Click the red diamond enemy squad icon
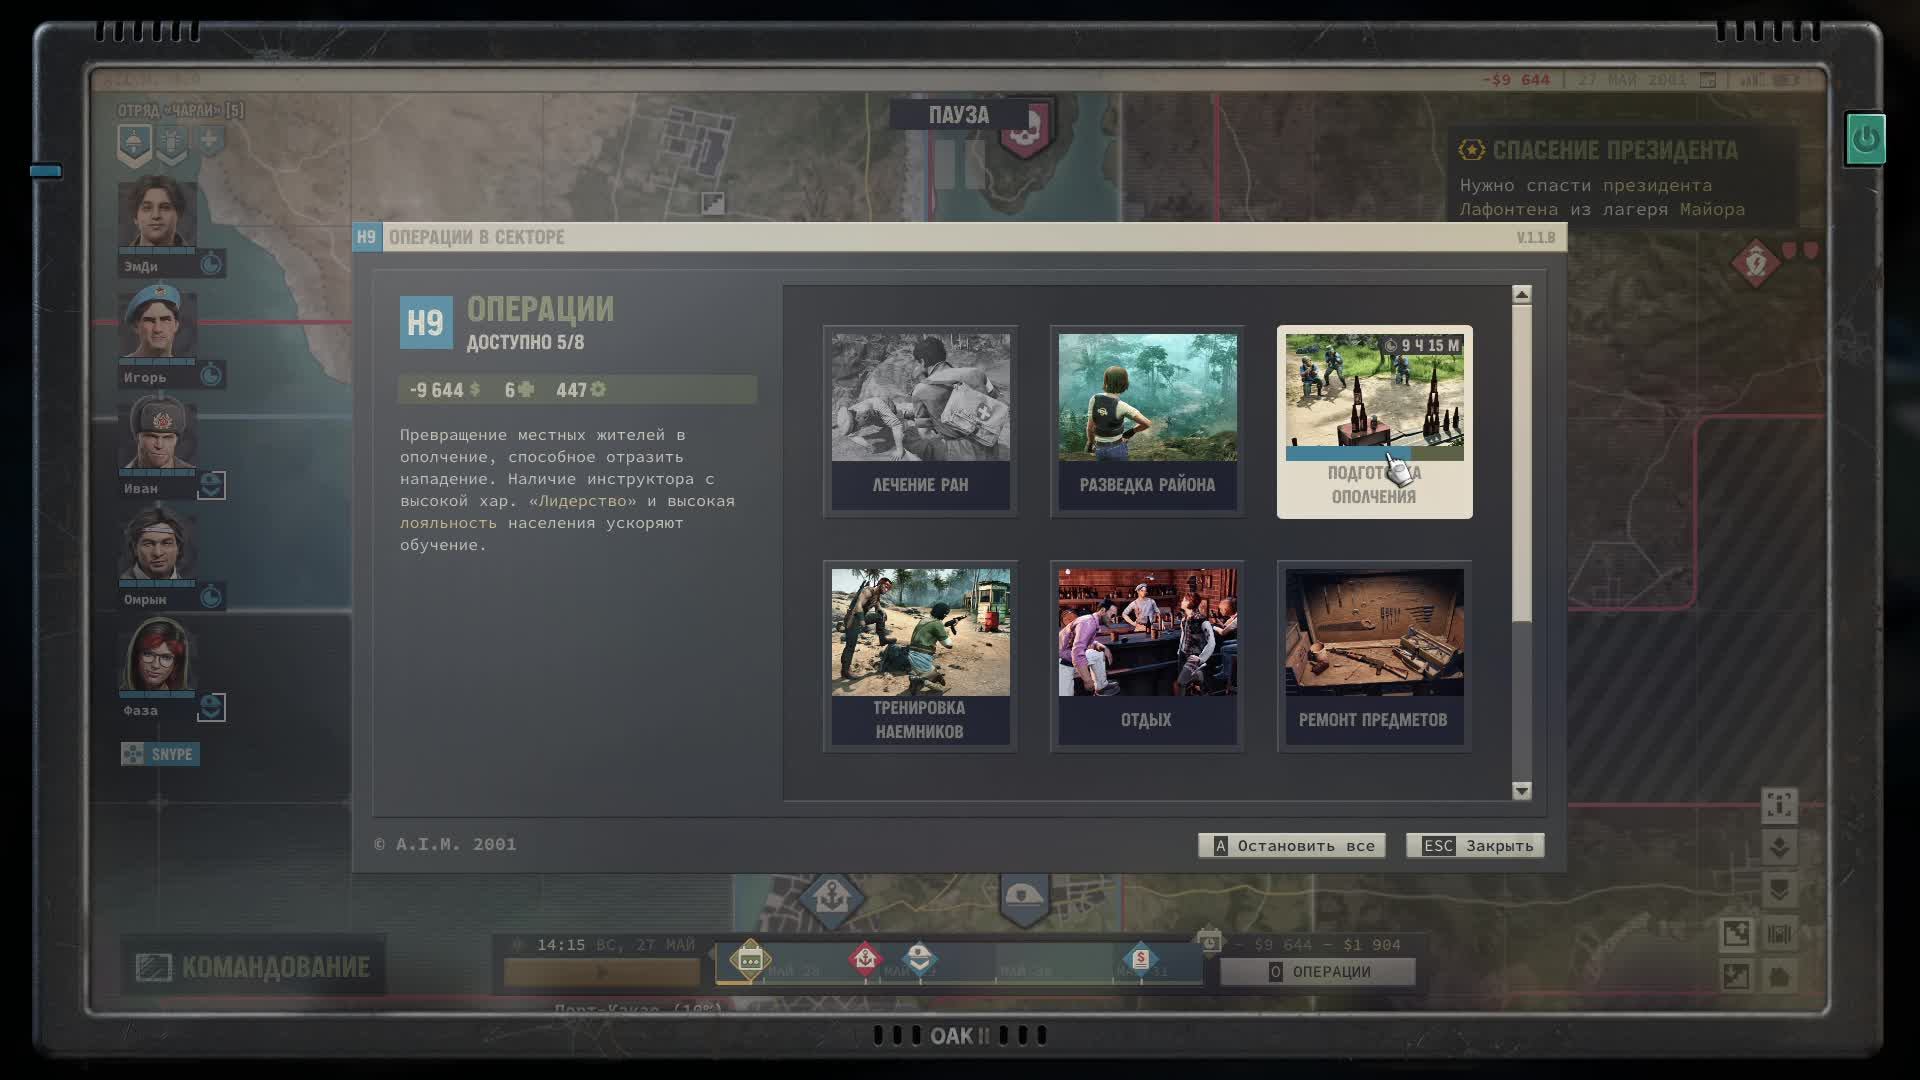The image size is (1920, 1080). pyautogui.click(x=1756, y=264)
